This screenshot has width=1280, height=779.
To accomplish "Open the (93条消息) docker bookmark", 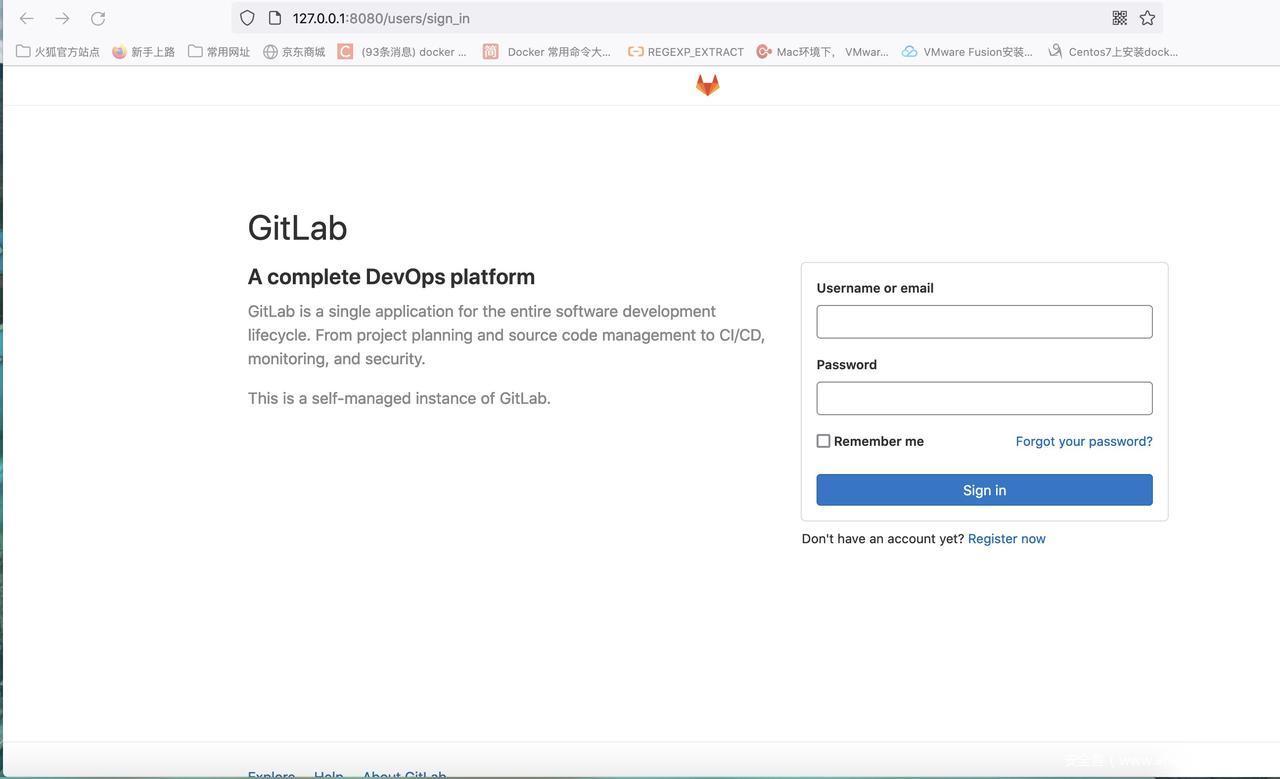I will coord(403,51).
